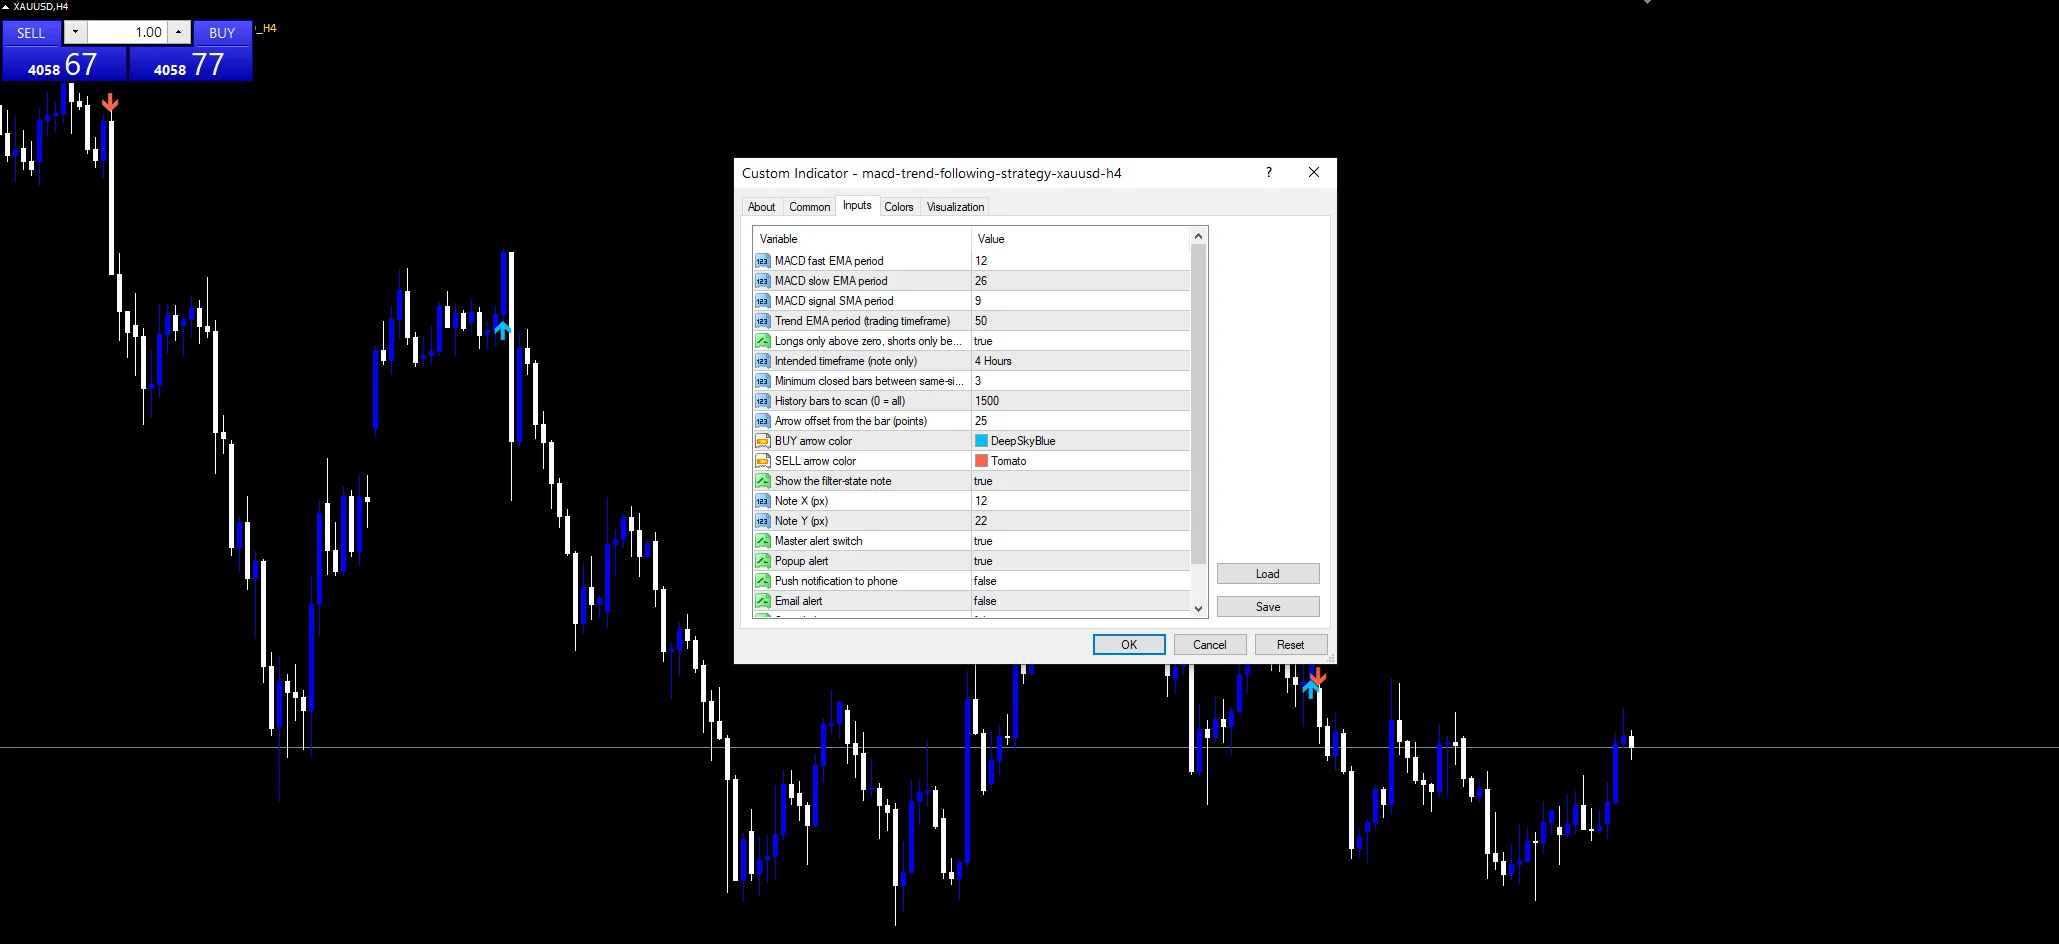Click the Minimum closed bars row icon
The height and width of the screenshot is (944, 2059).
click(763, 381)
